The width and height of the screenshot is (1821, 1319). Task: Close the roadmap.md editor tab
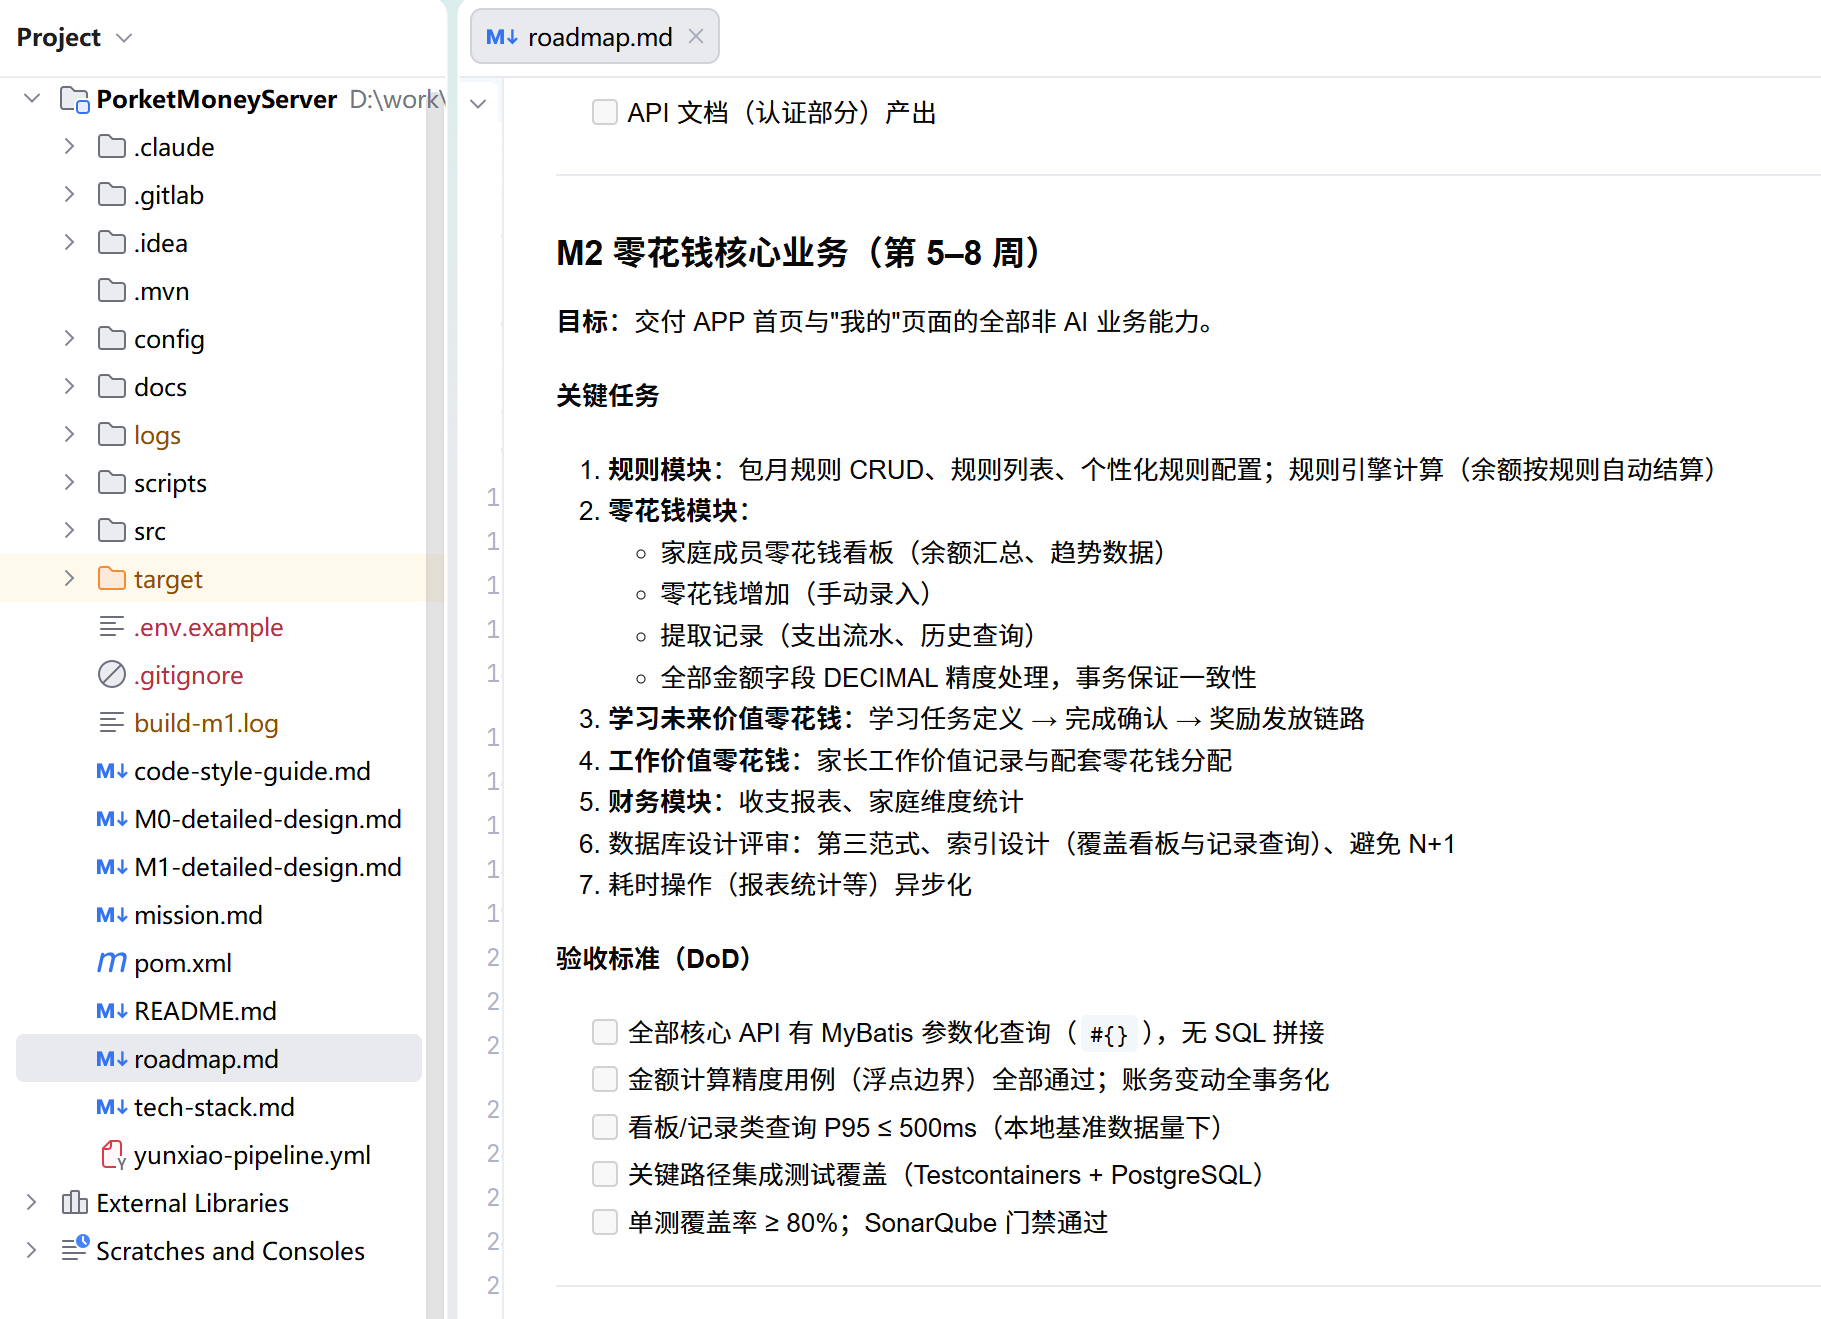[696, 36]
